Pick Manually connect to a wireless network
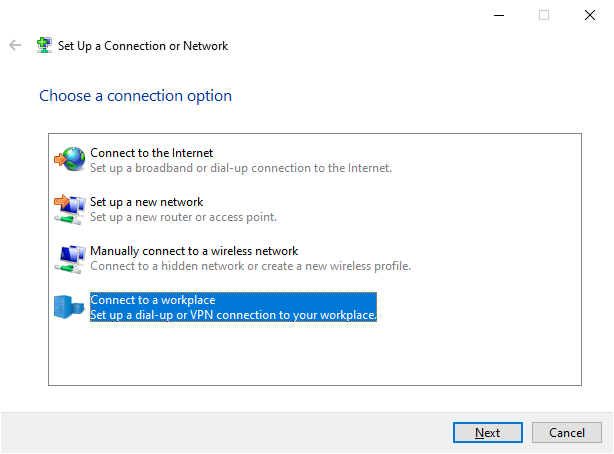The height and width of the screenshot is (454, 614). [194, 251]
